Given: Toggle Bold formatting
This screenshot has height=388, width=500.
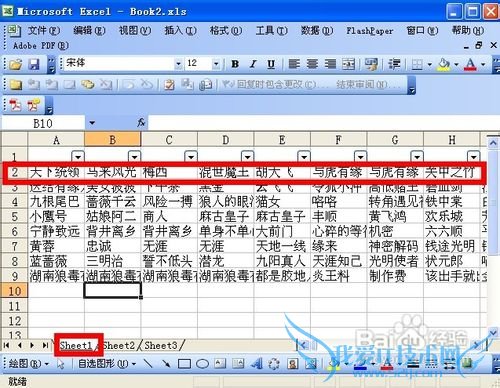Looking at the screenshot, I should 235,64.
